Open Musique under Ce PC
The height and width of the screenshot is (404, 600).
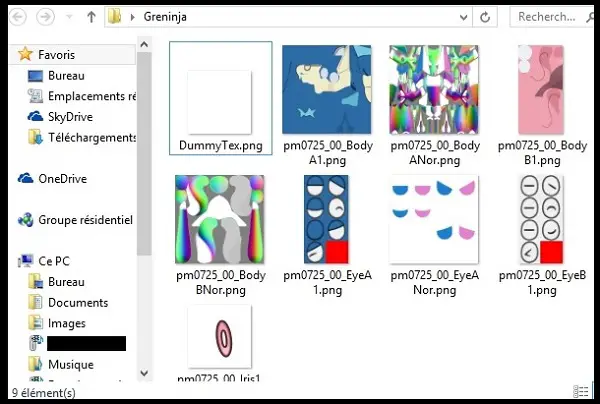pyautogui.click(x=71, y=365)
